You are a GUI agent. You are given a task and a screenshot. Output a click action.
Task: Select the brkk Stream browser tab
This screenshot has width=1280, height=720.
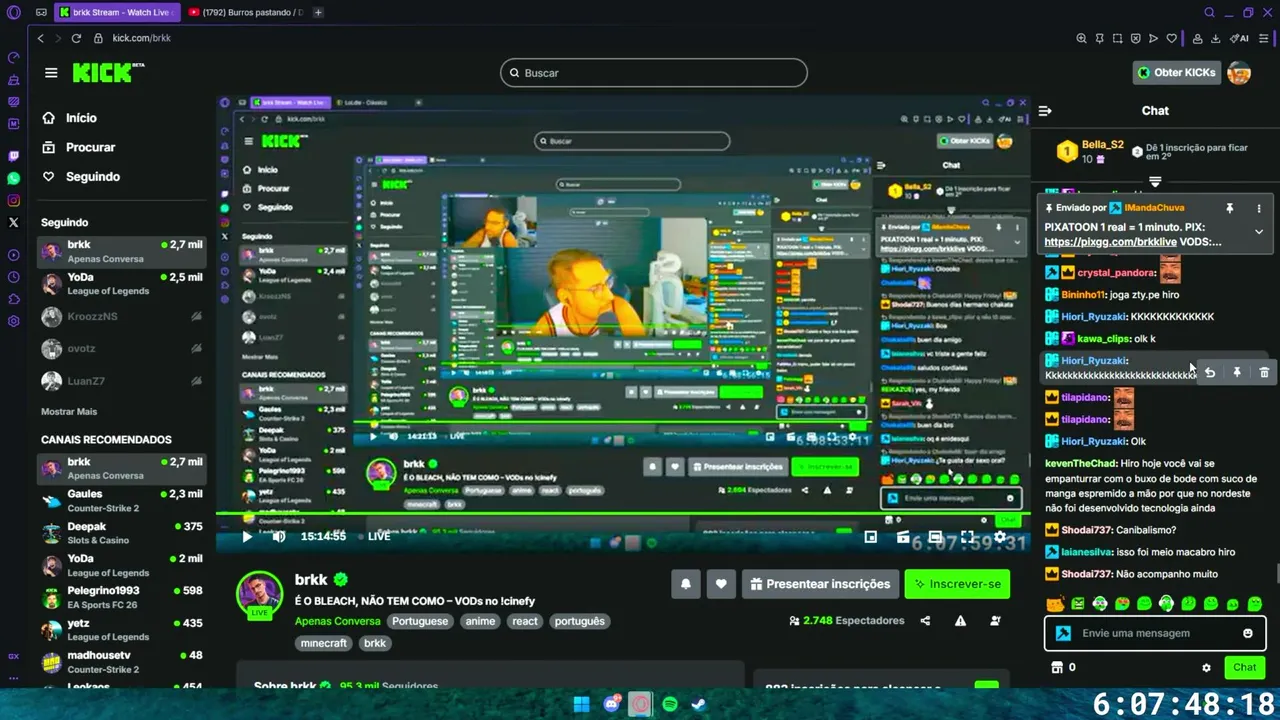(118, 12)
